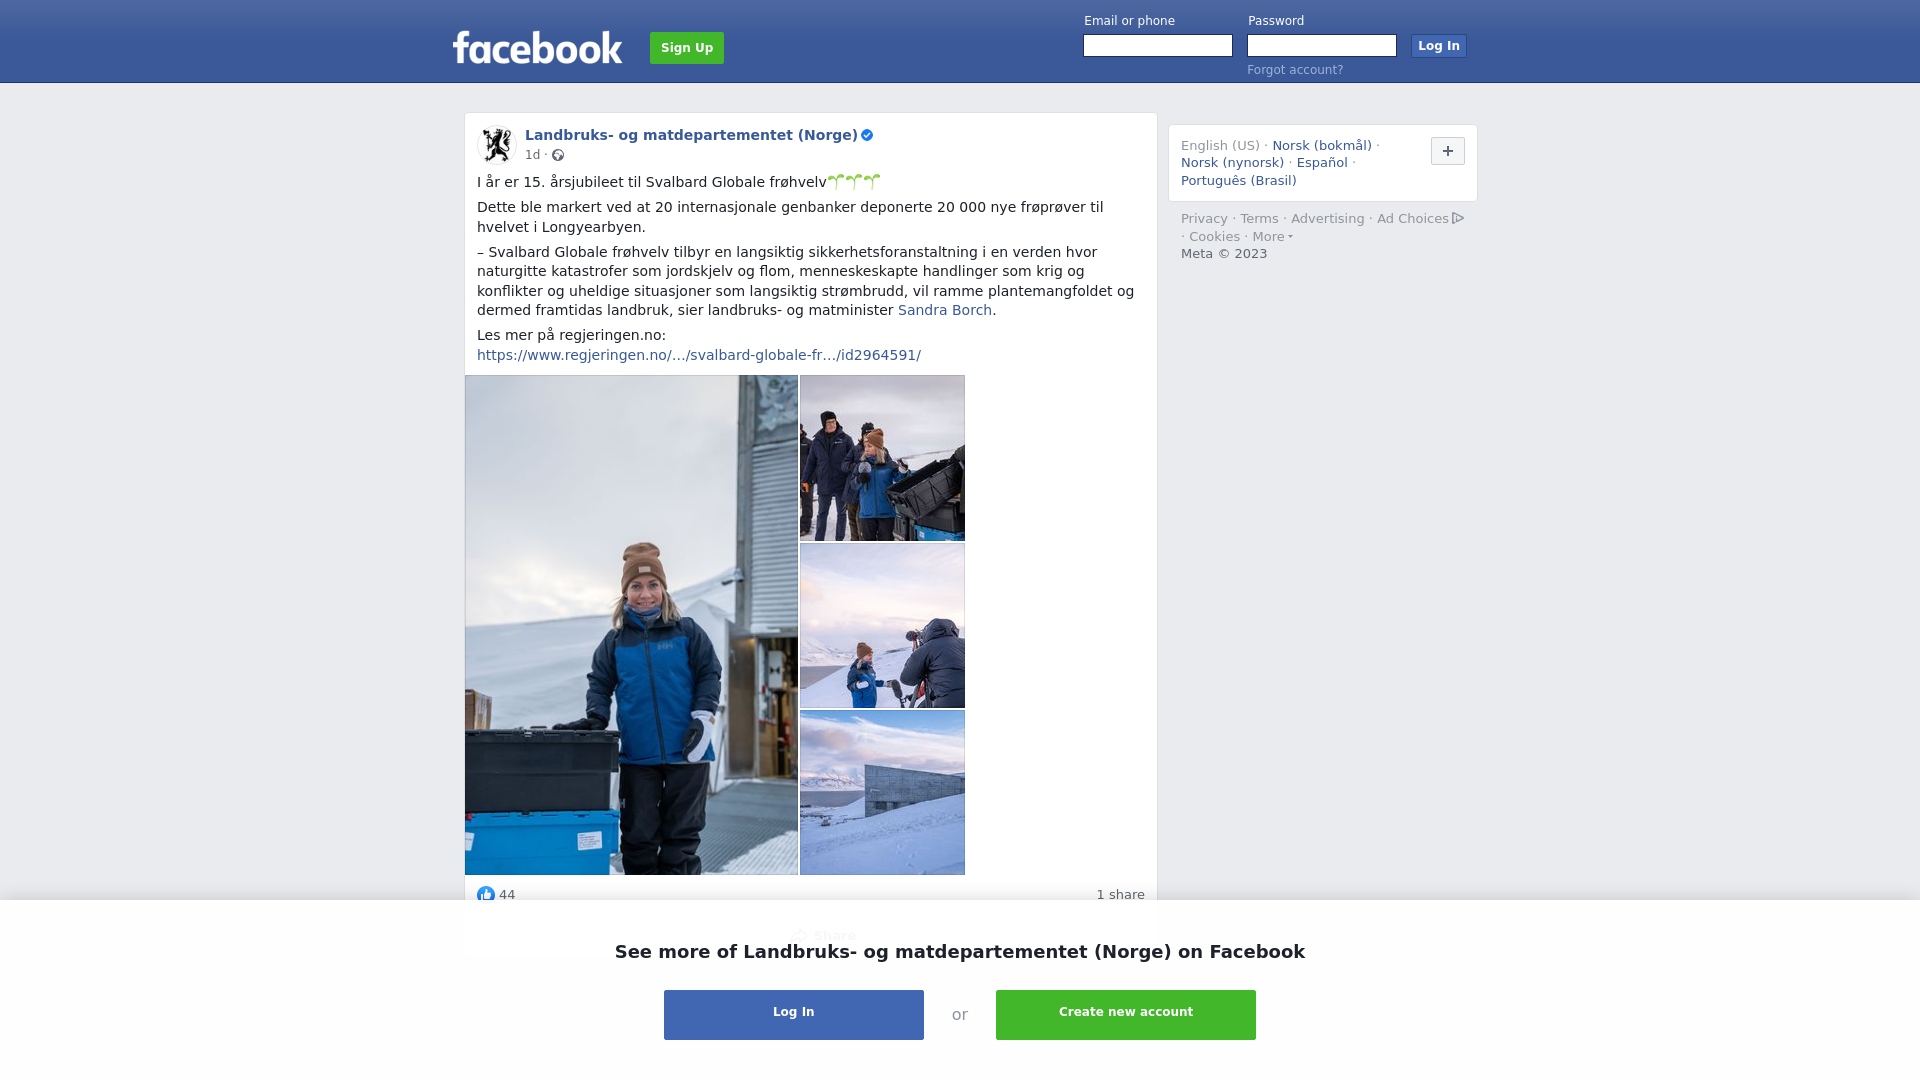
Task: Focus the Email or phone field
Action: (1158, 46)
